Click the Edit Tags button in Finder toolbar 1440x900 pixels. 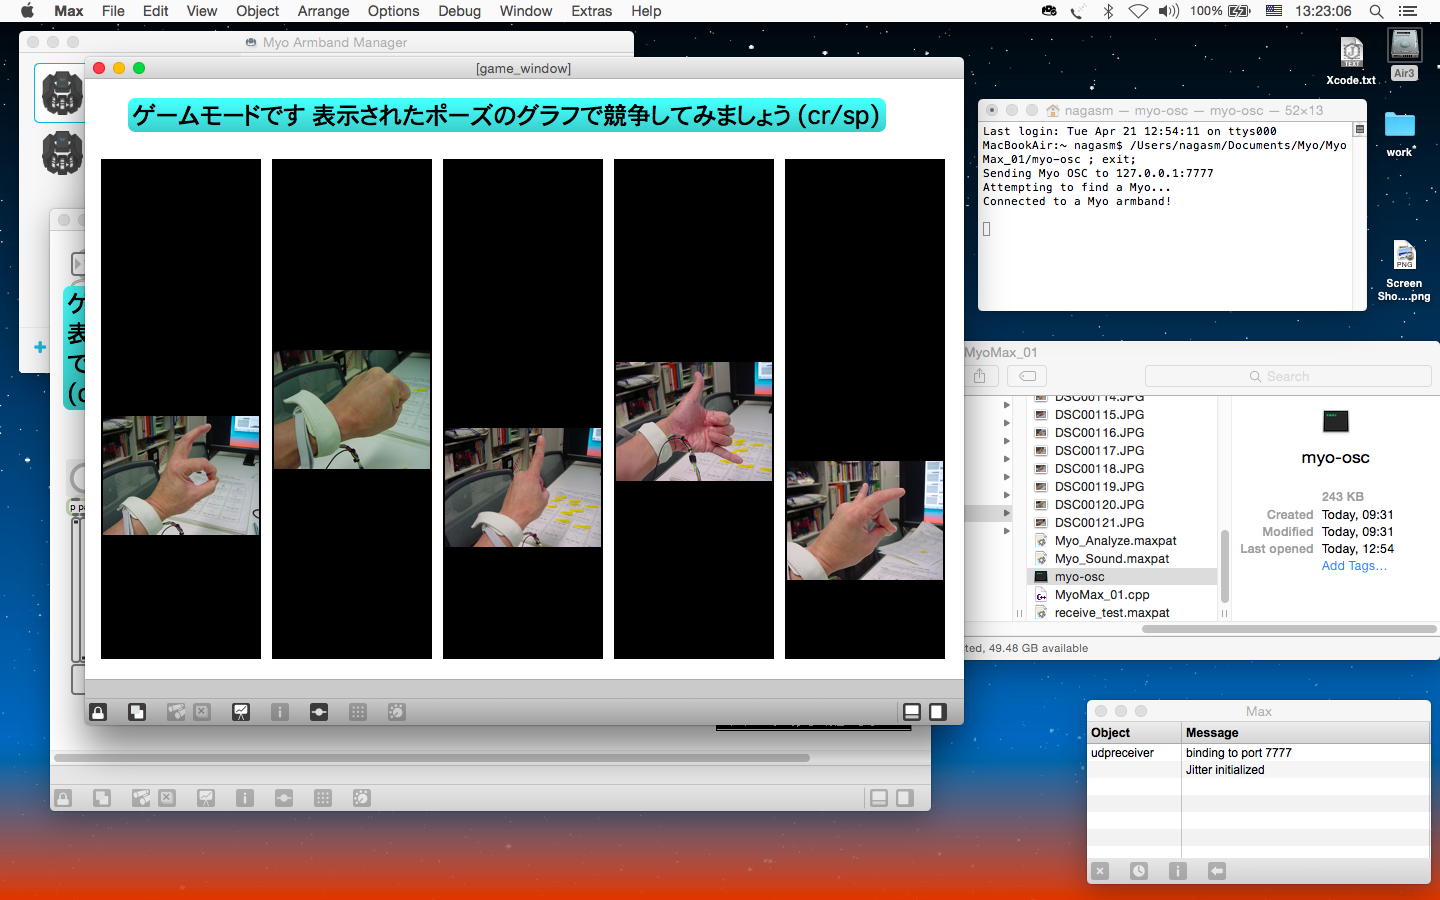tap(1027, 376)
